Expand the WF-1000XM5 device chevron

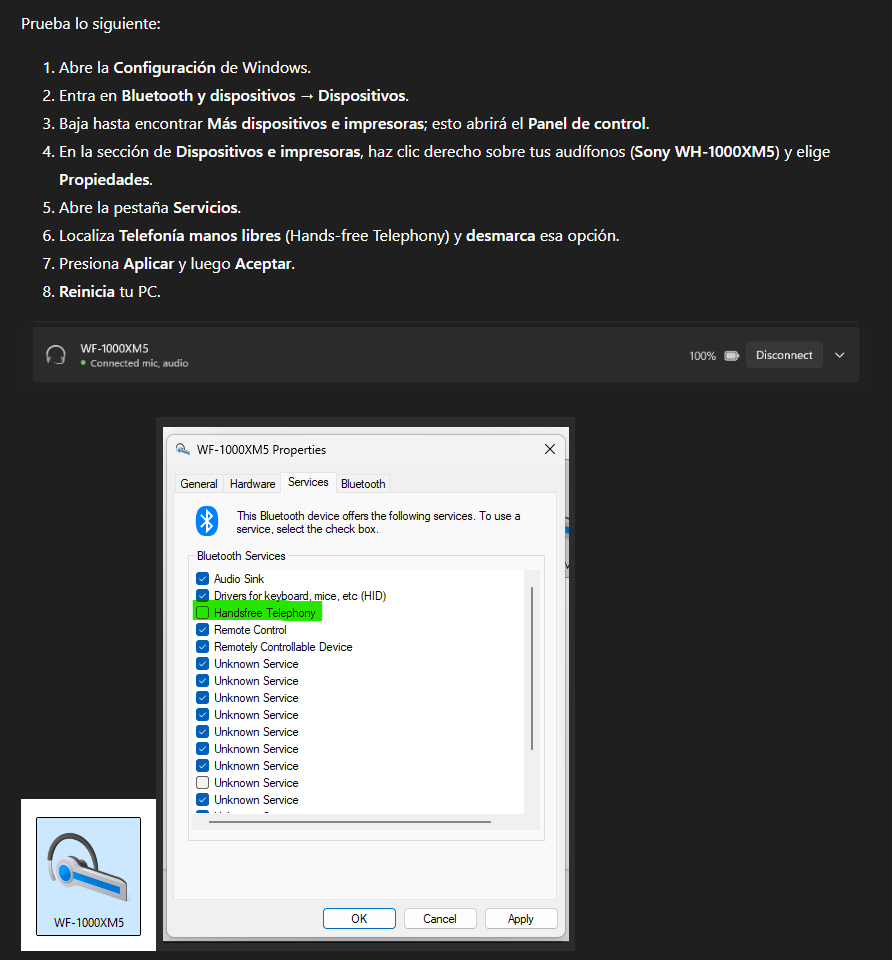tap(839, 355)
